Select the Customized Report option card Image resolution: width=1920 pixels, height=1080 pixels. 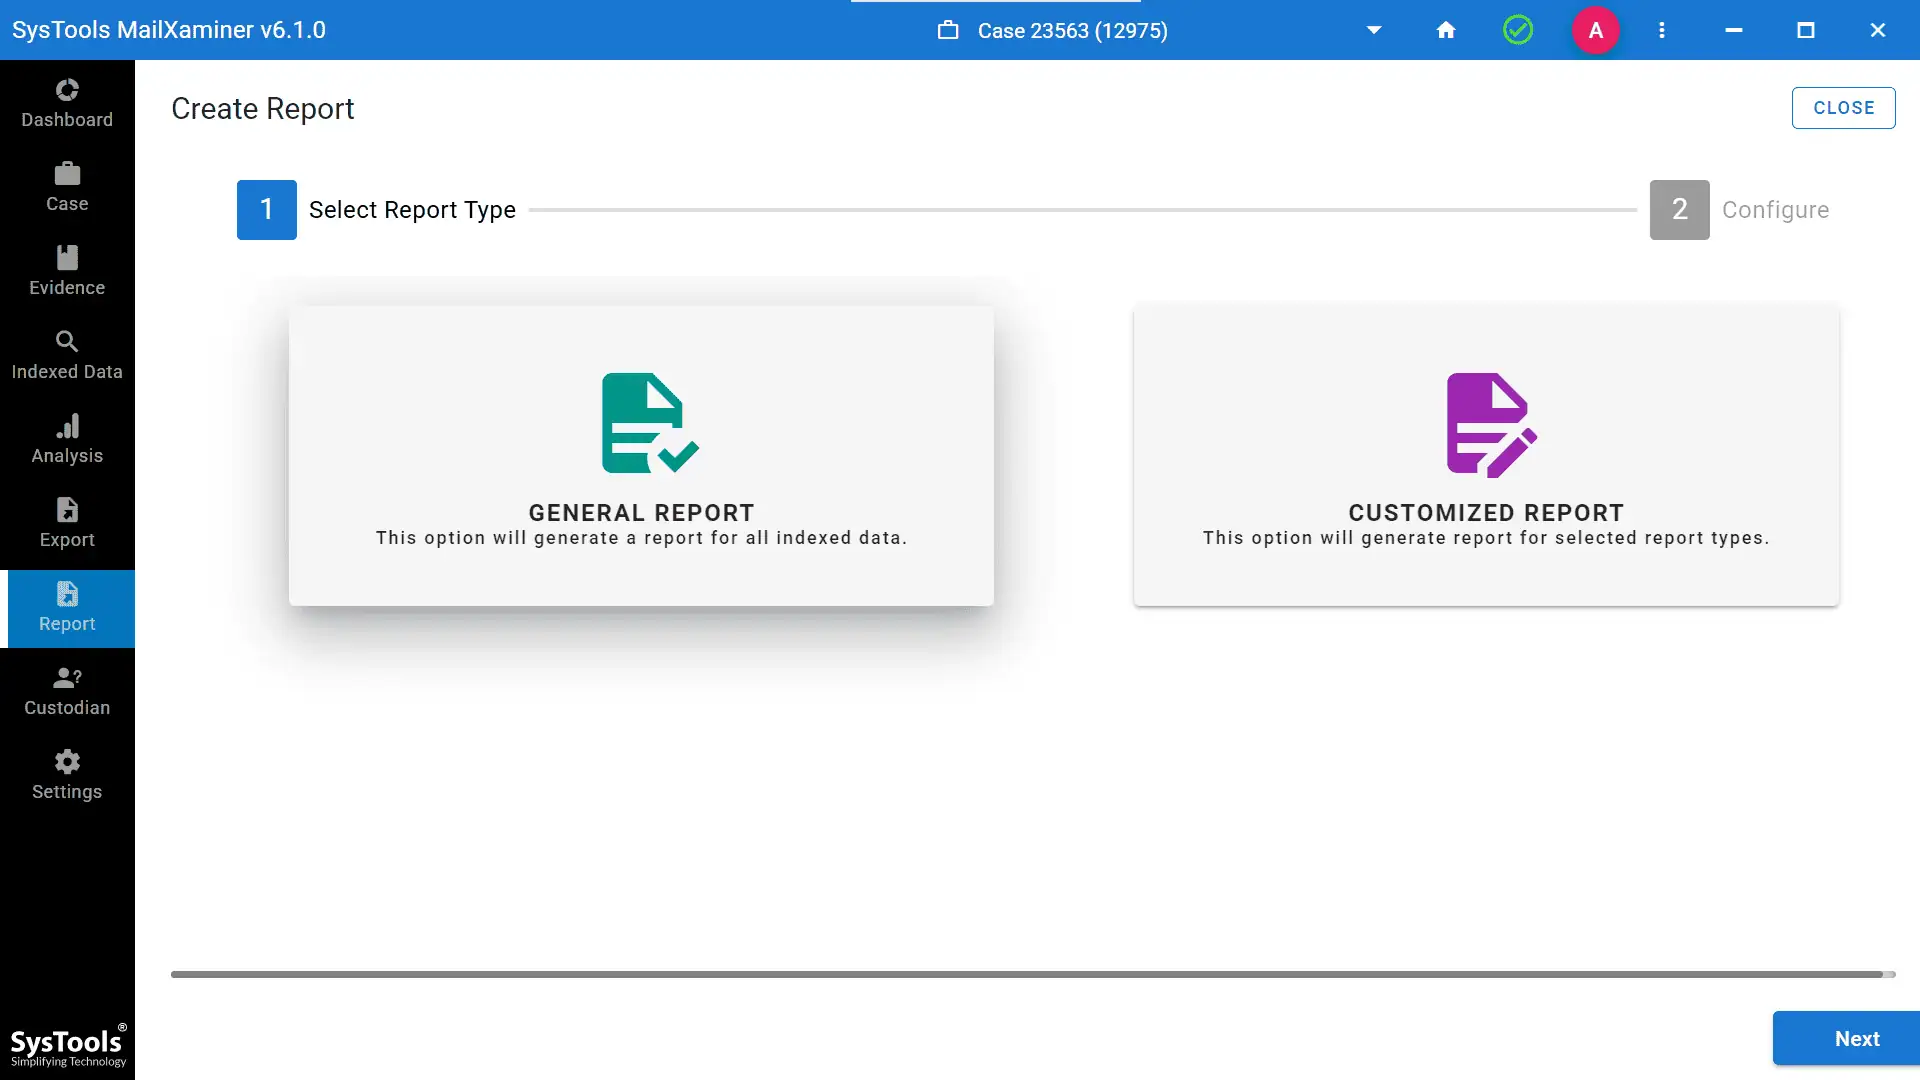point(1485,455)
